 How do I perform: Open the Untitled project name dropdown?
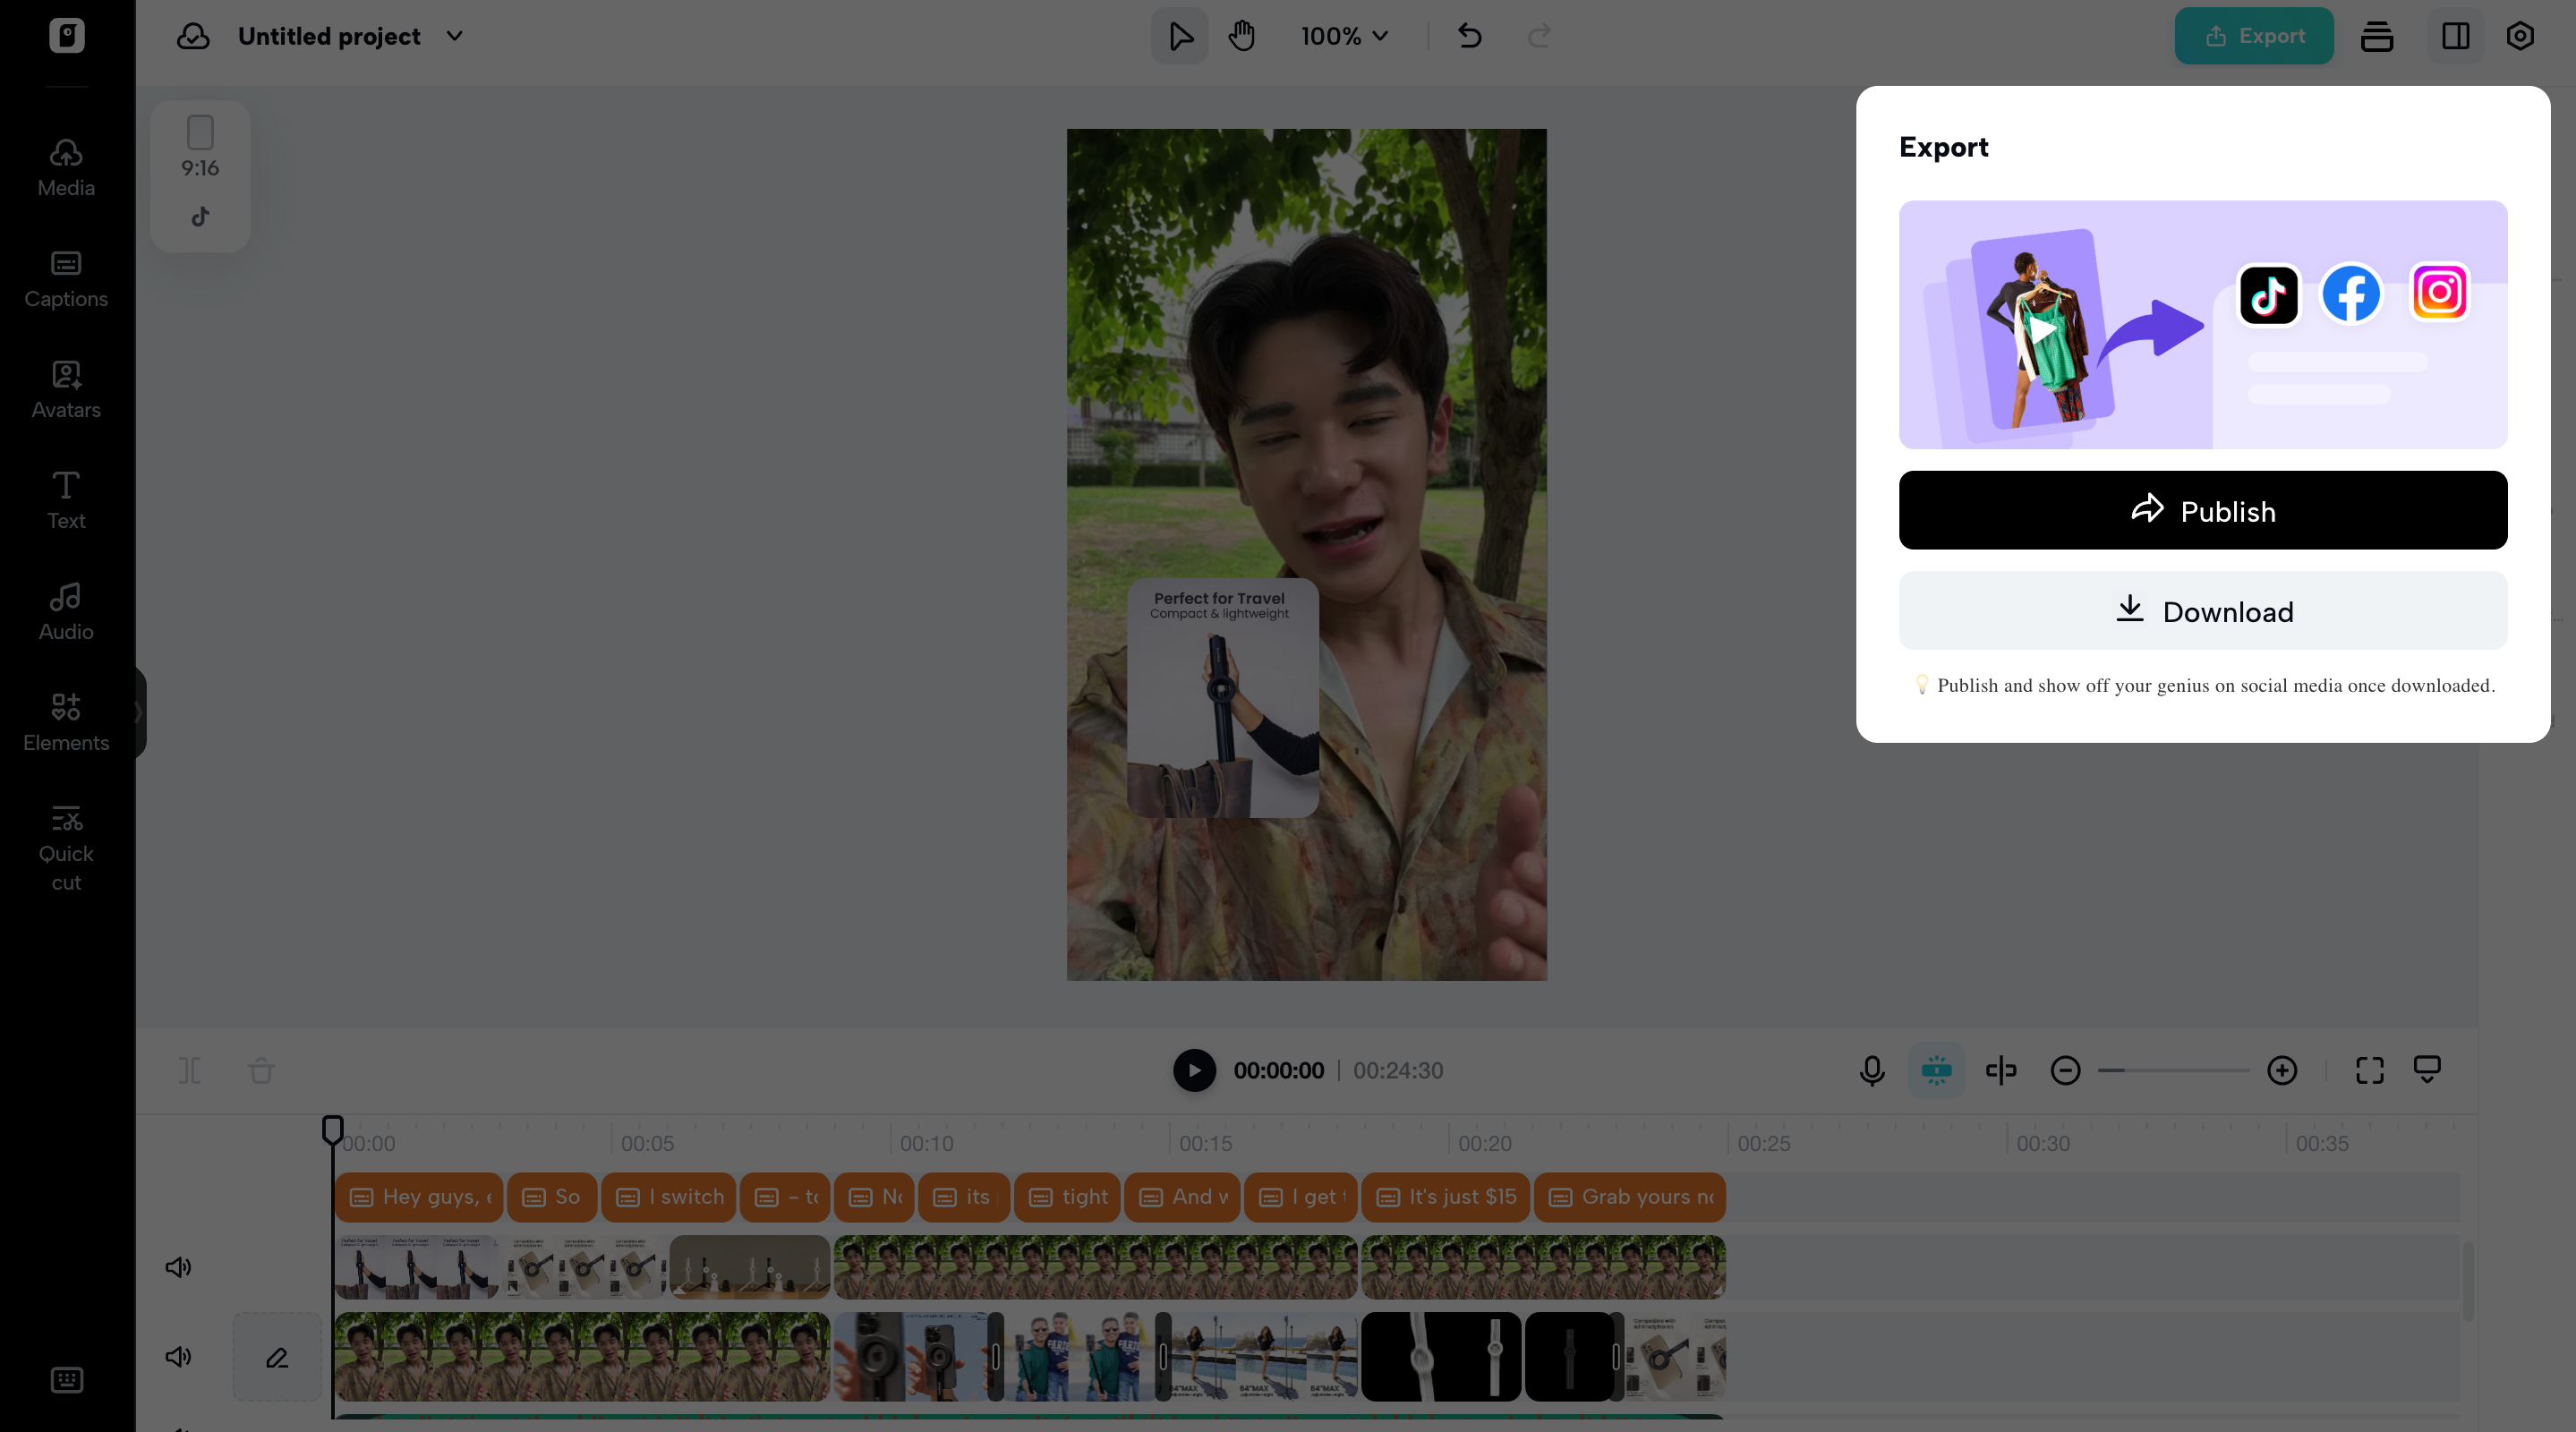pyautogui.click(x=454, y=36)
